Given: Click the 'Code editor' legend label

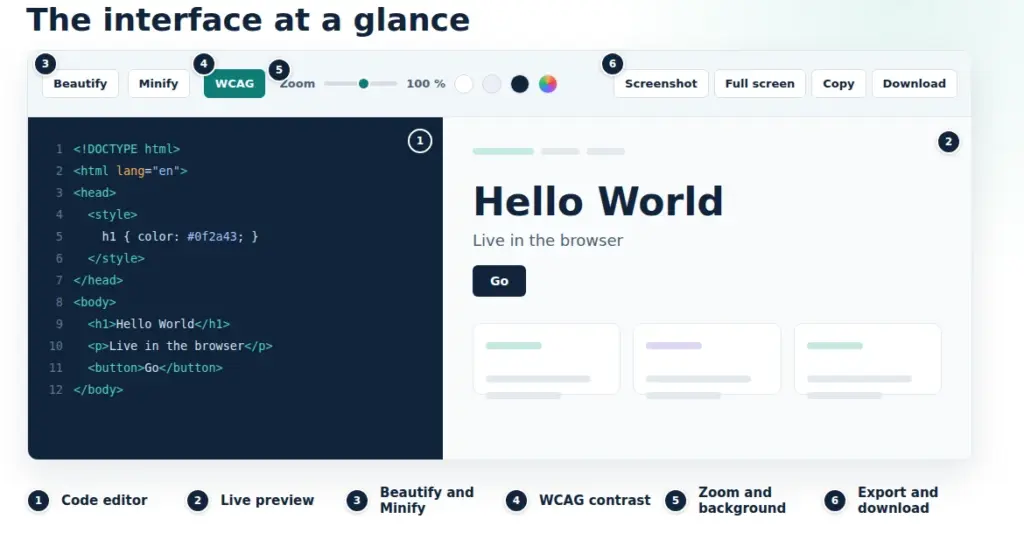Looking at the screenshot, I should pyautogui.click(x=104, y=500).
